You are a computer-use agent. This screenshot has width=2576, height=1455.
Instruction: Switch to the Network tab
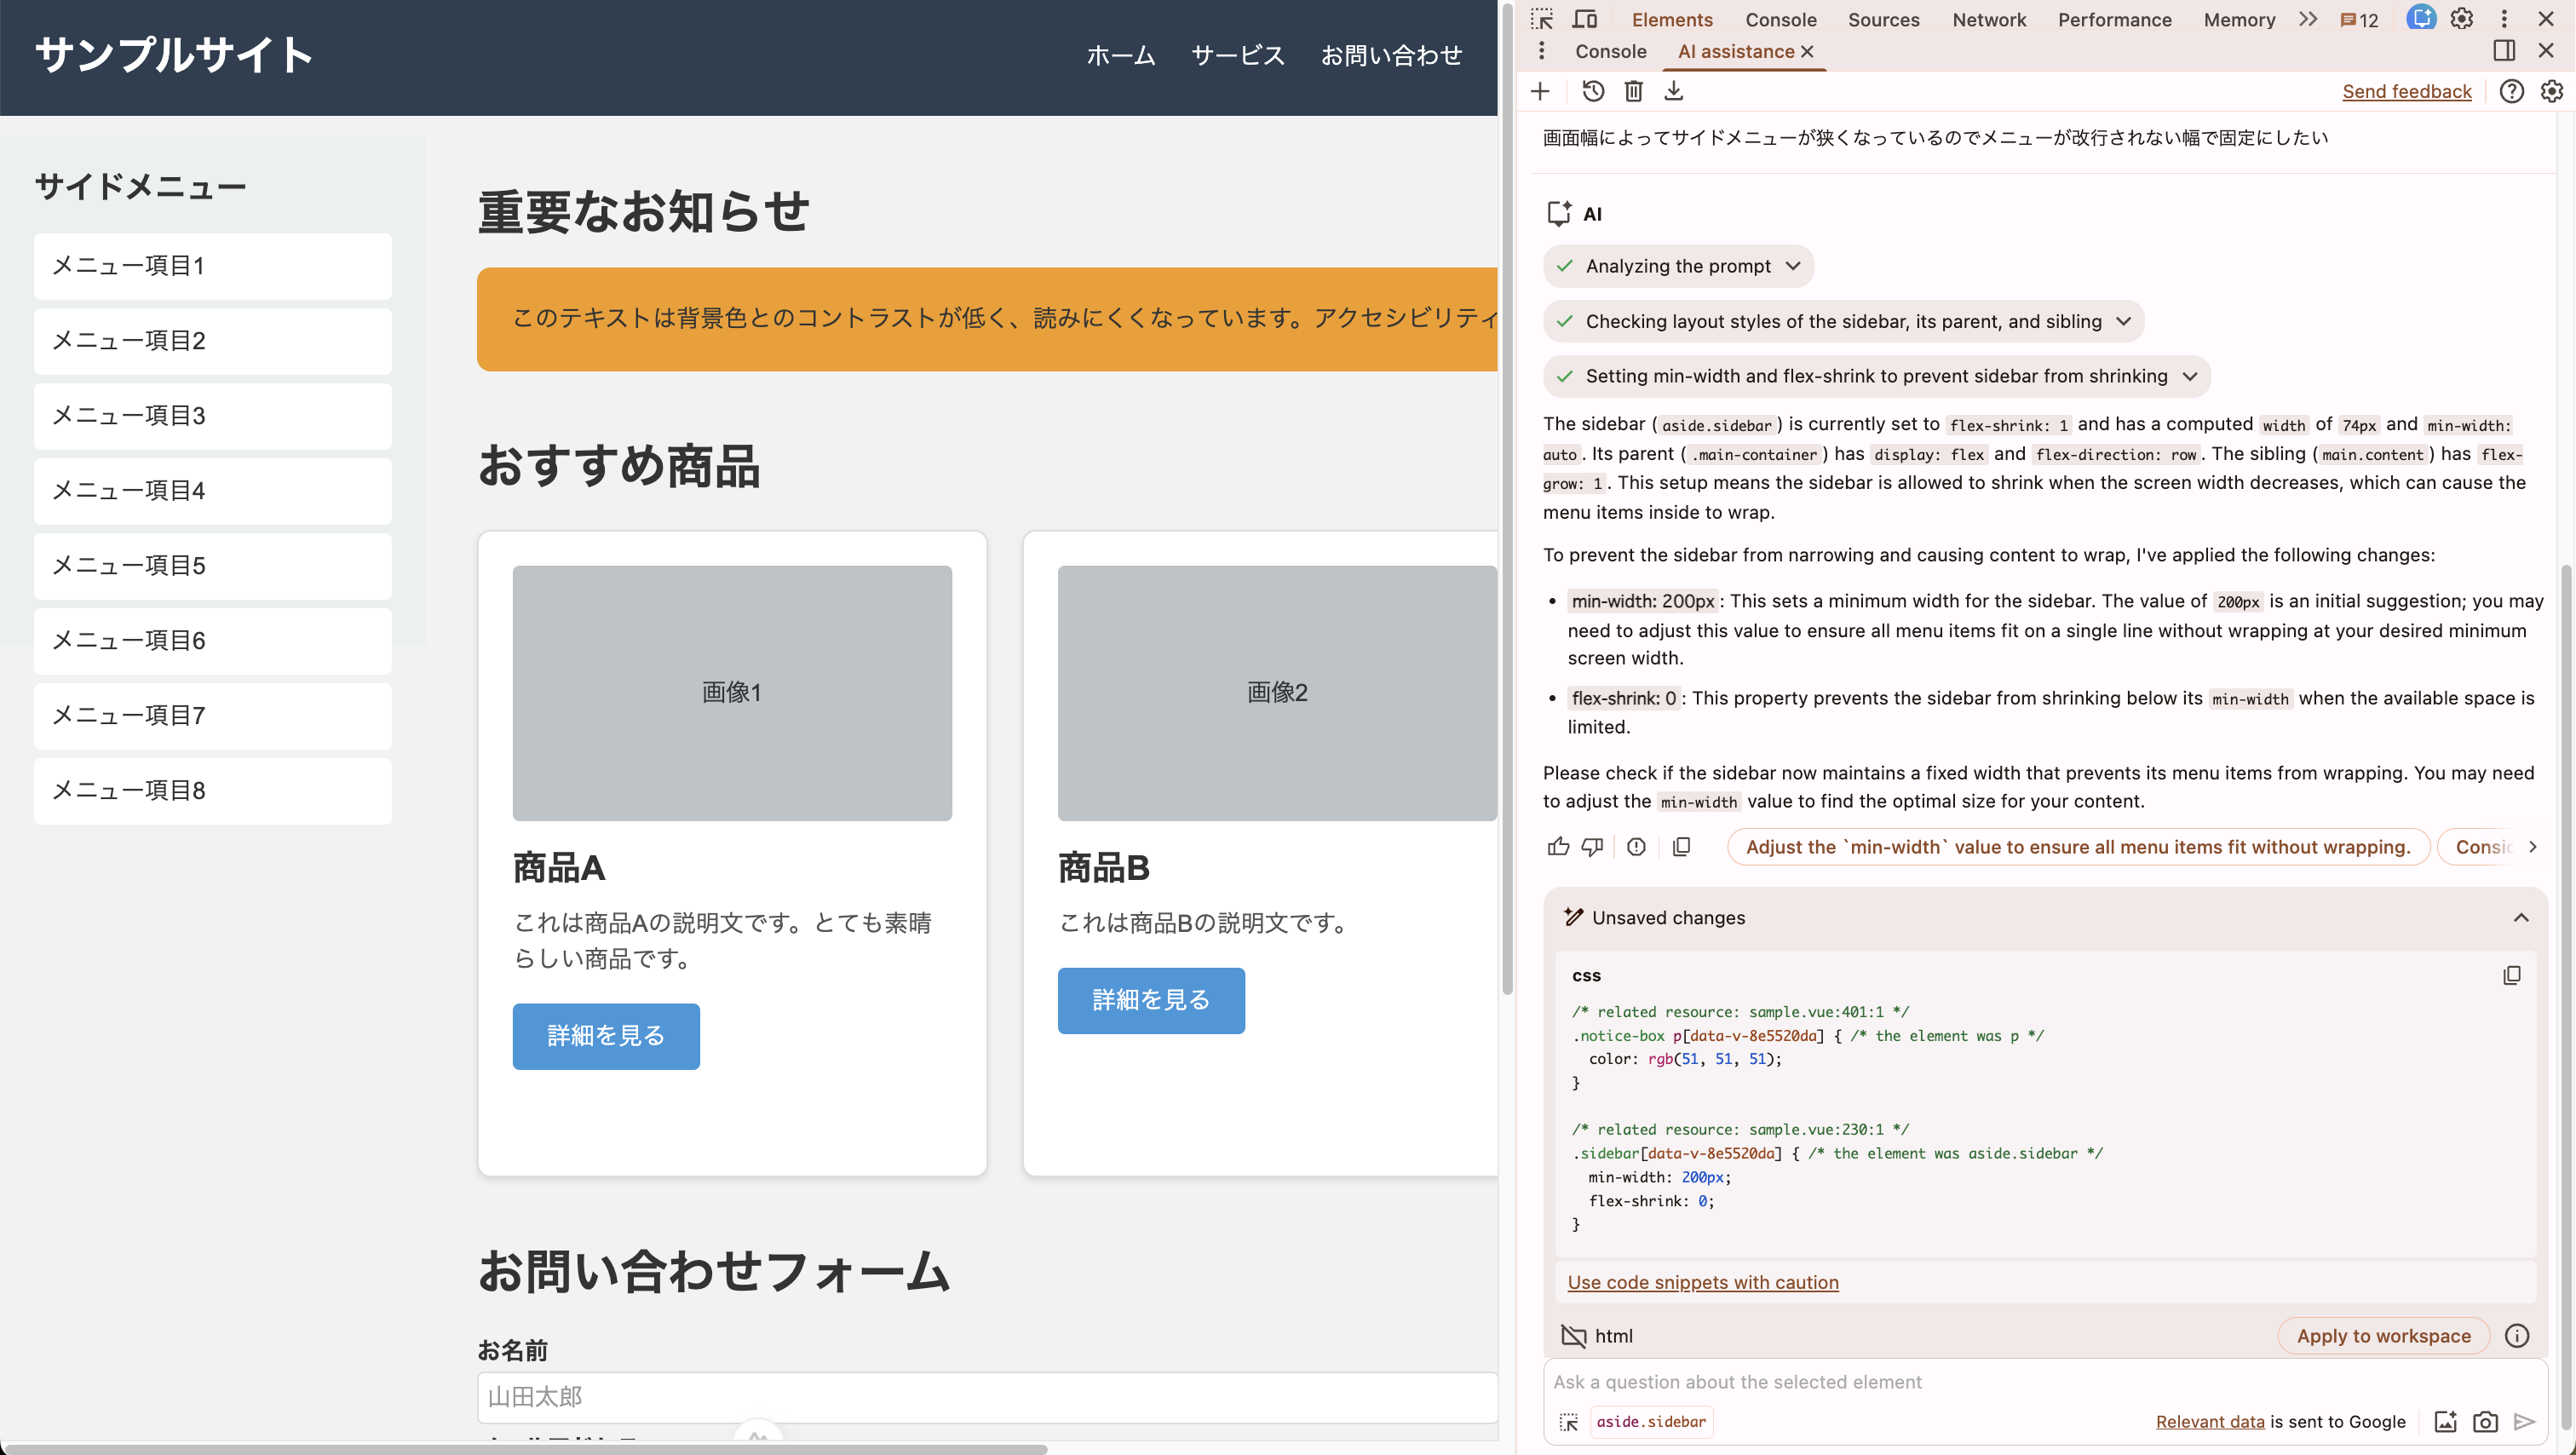1988,19
